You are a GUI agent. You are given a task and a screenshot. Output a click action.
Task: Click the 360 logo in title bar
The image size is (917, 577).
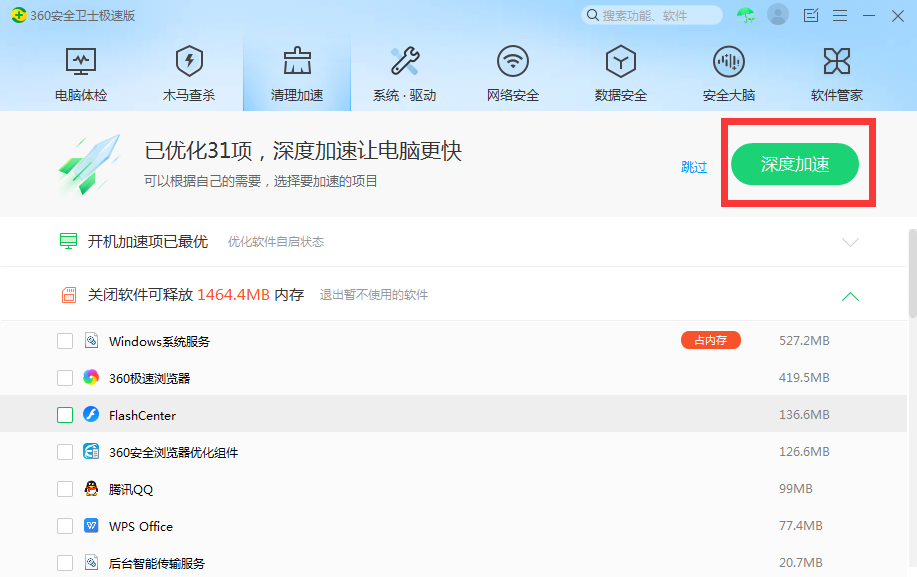19,15
